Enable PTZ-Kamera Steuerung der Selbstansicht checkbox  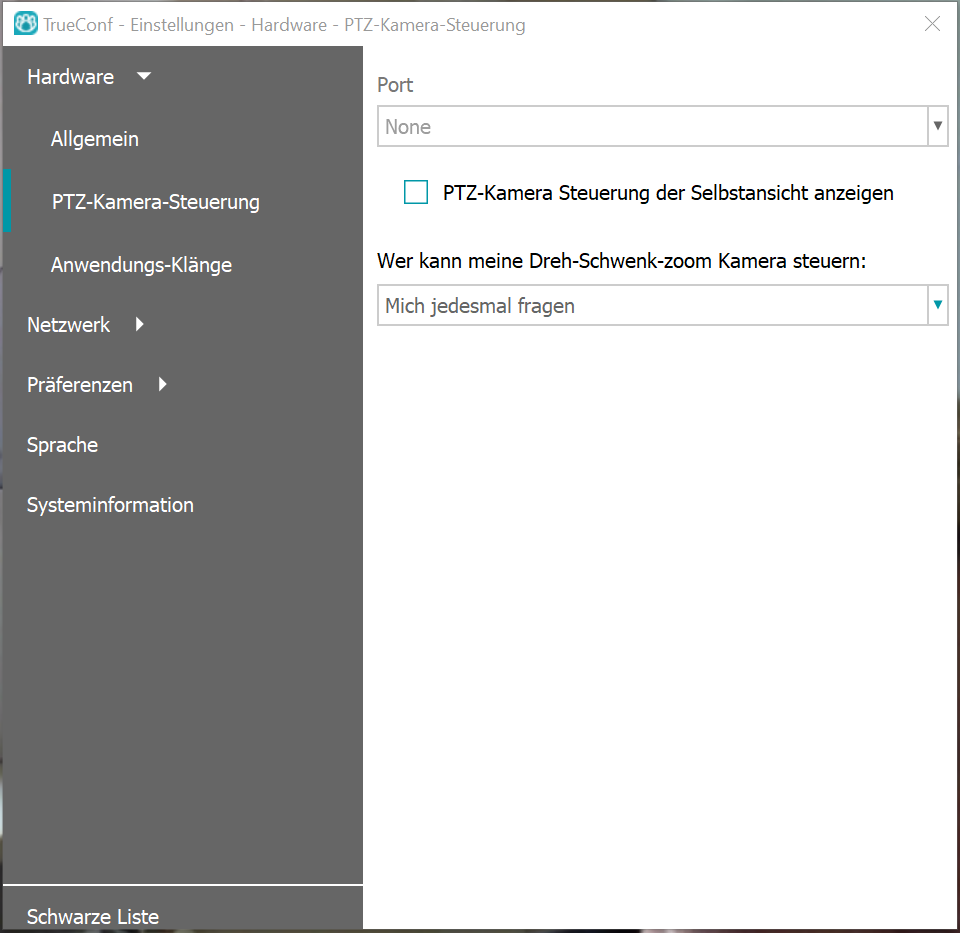click(416, 192)
